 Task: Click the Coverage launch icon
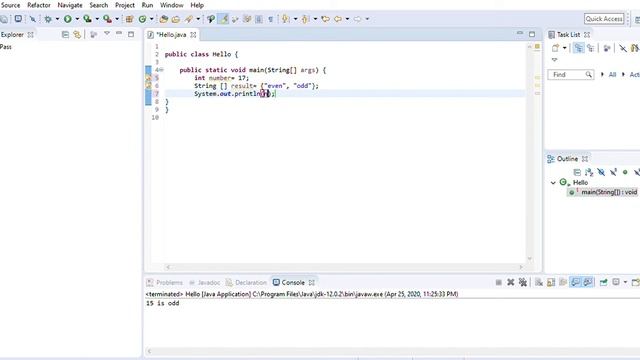[x=87, y=19]
